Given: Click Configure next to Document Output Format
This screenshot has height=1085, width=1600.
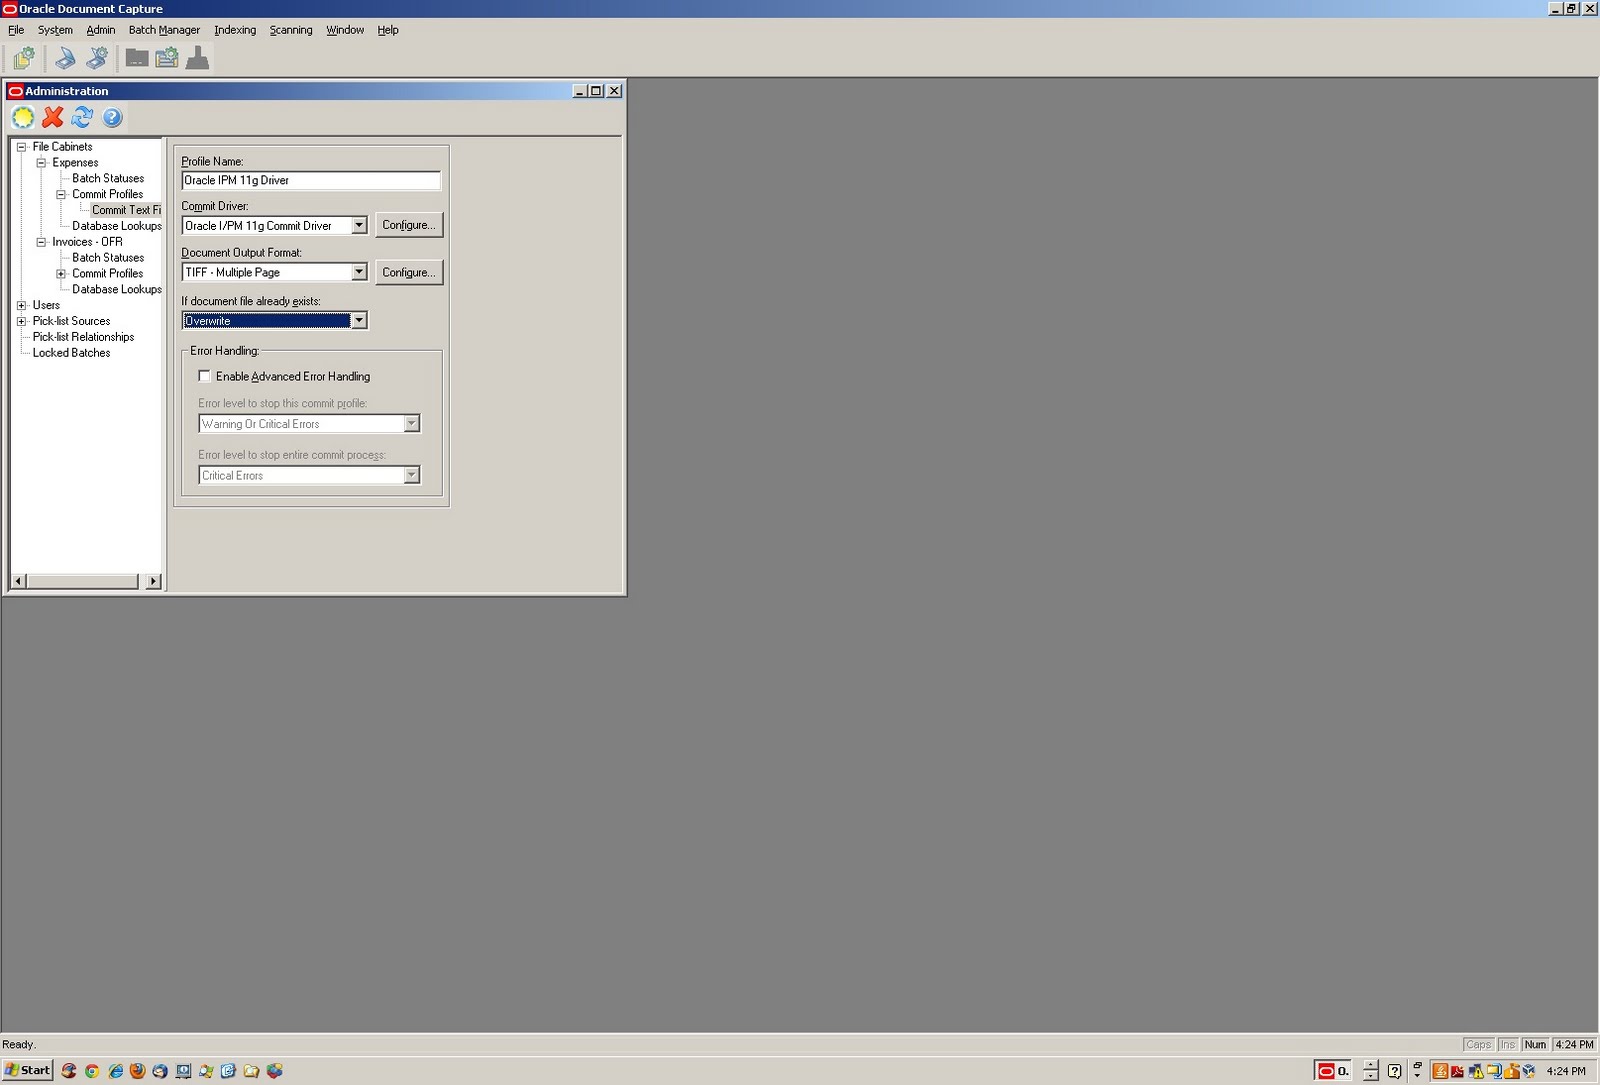Looking at the screenshot, I should point(409,272).
